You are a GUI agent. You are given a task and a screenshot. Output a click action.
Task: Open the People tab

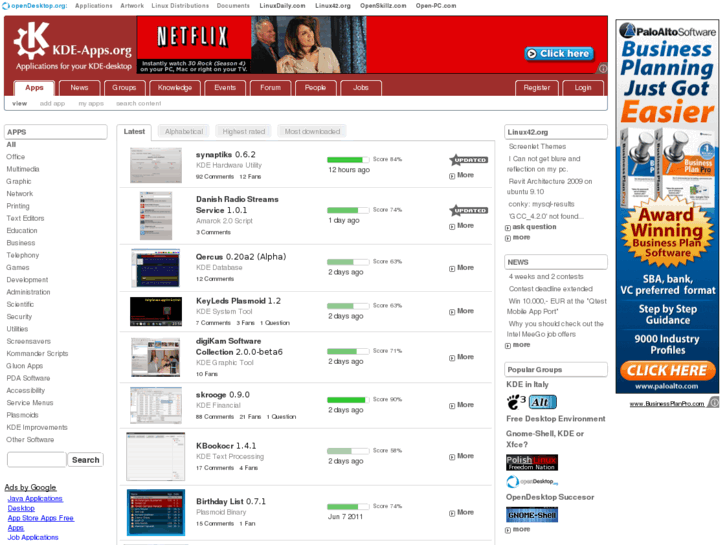coord(315,88)
